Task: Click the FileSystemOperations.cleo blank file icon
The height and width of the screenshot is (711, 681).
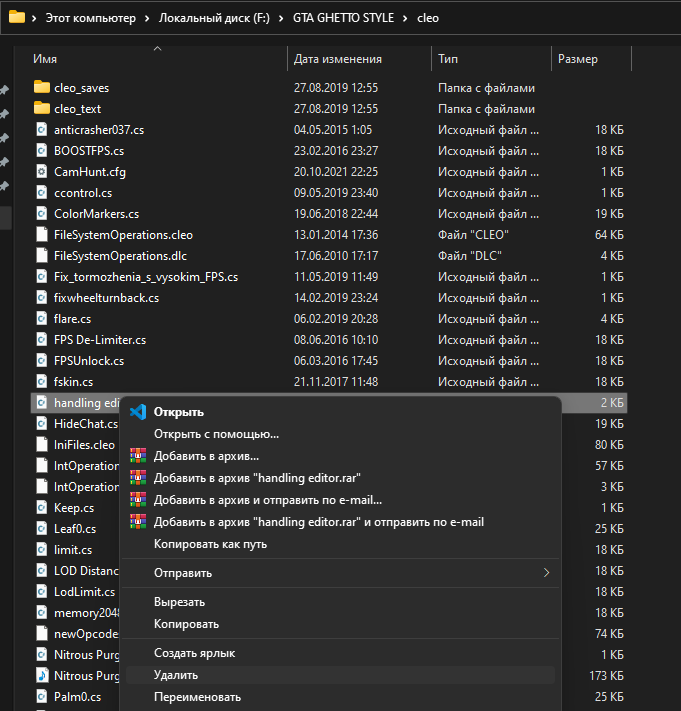Action: pyautogui.click(x=42, y=234)
